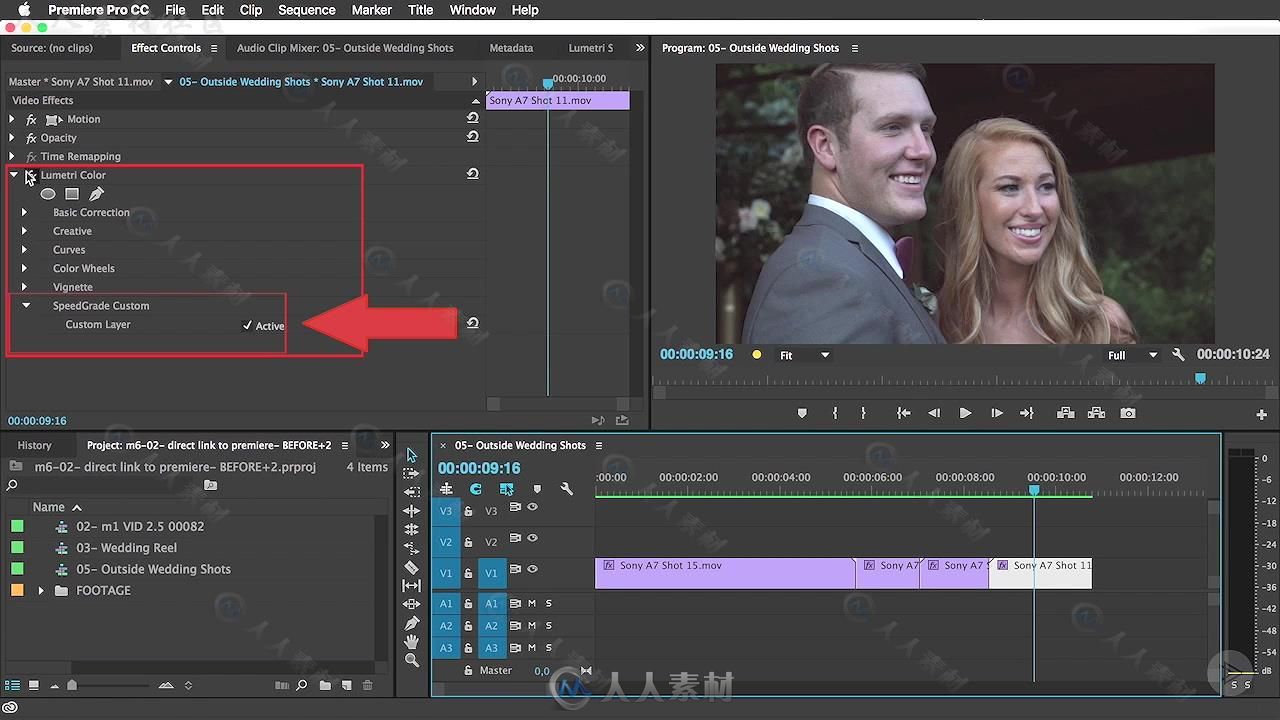Switch to Audio Clip Mixer tab

345,48
